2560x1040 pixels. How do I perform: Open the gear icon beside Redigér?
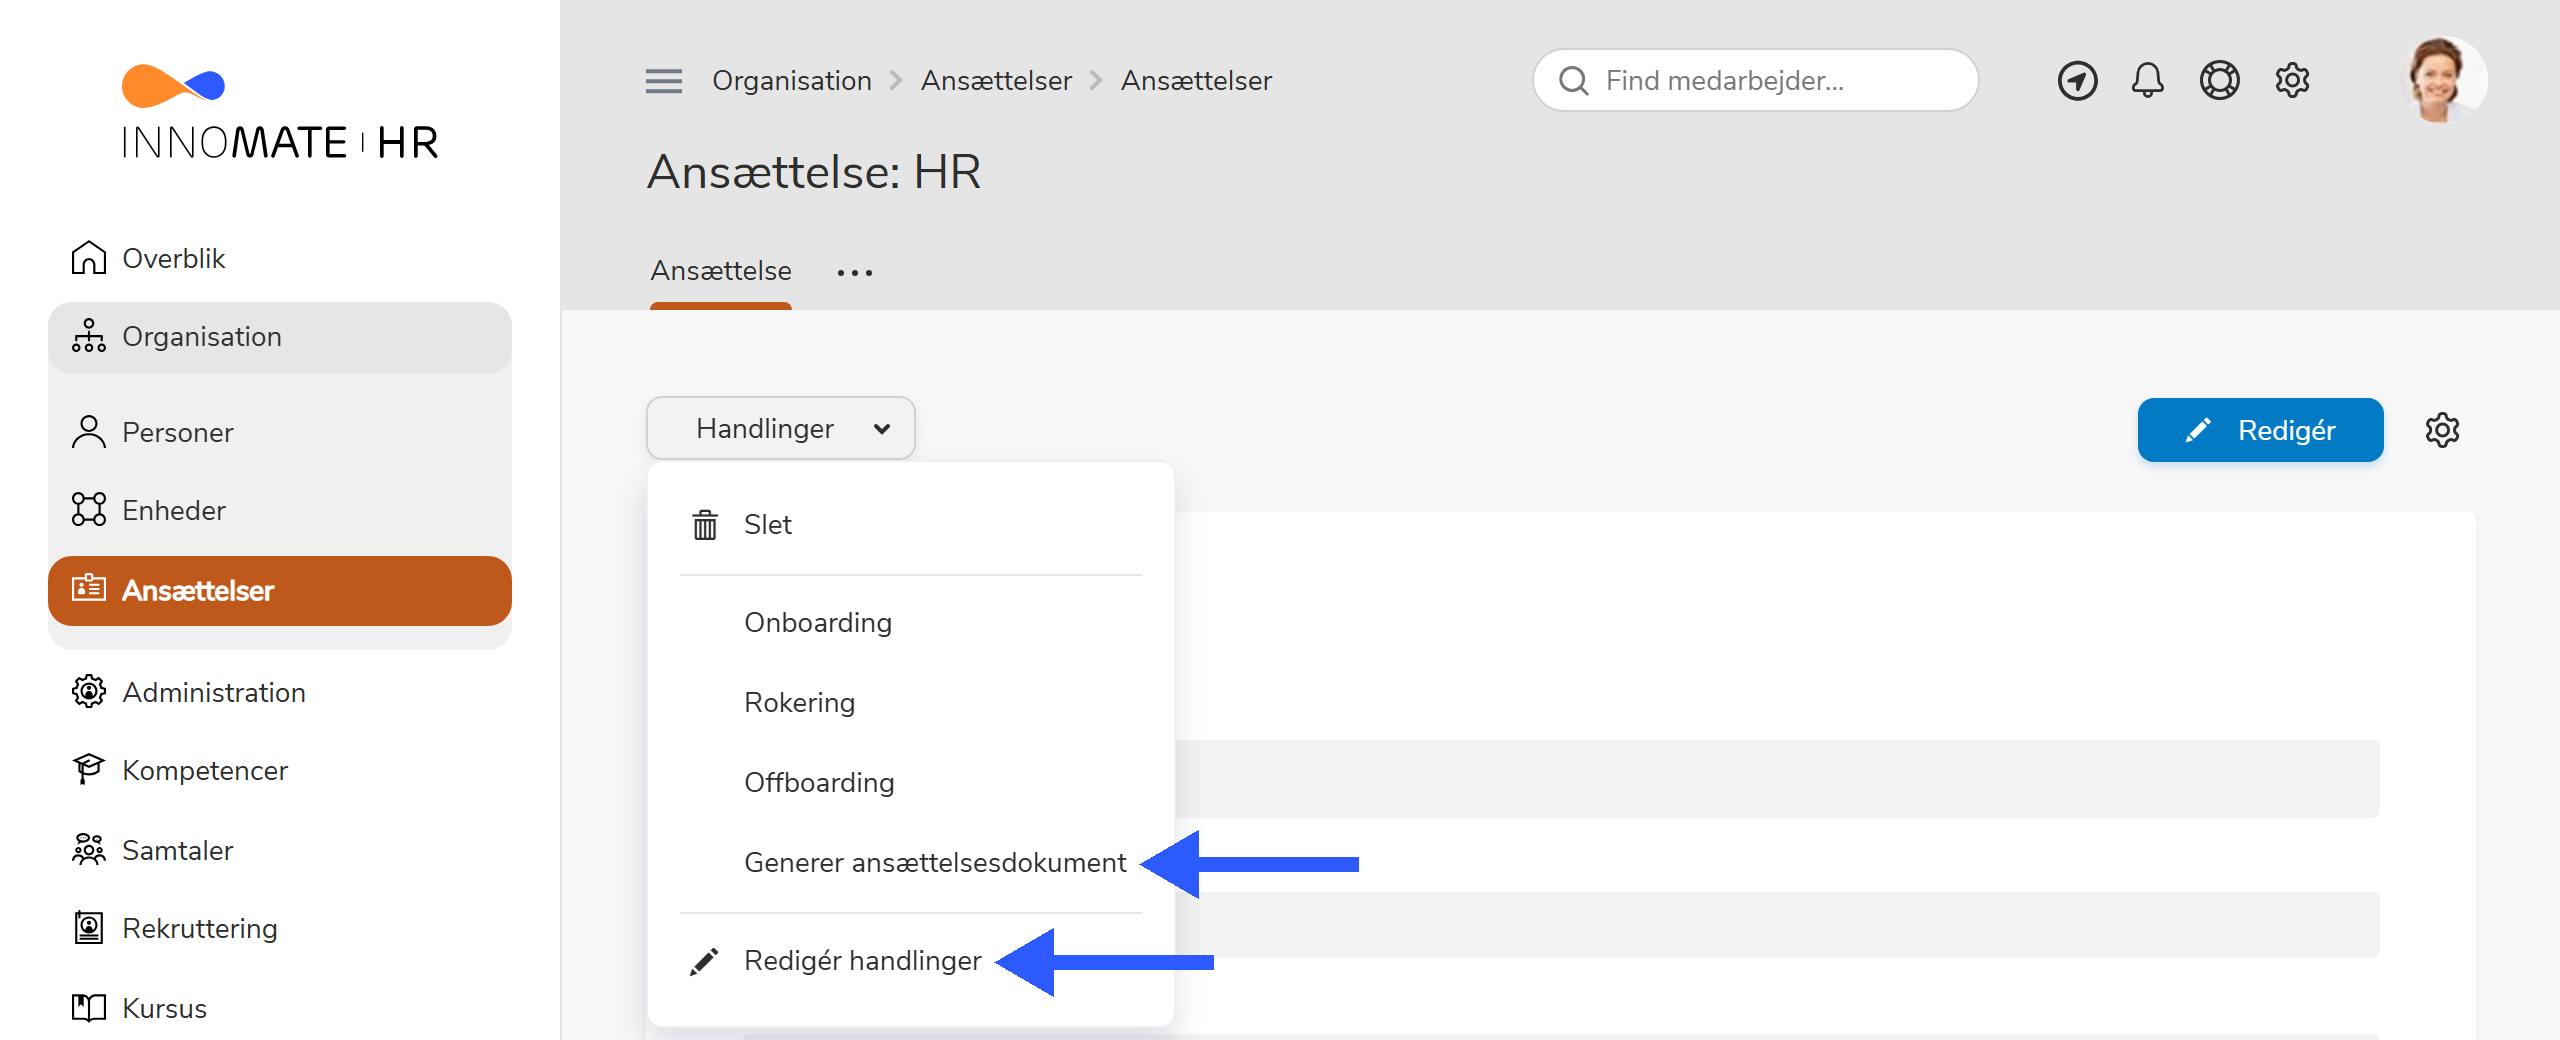point(2442,430)
